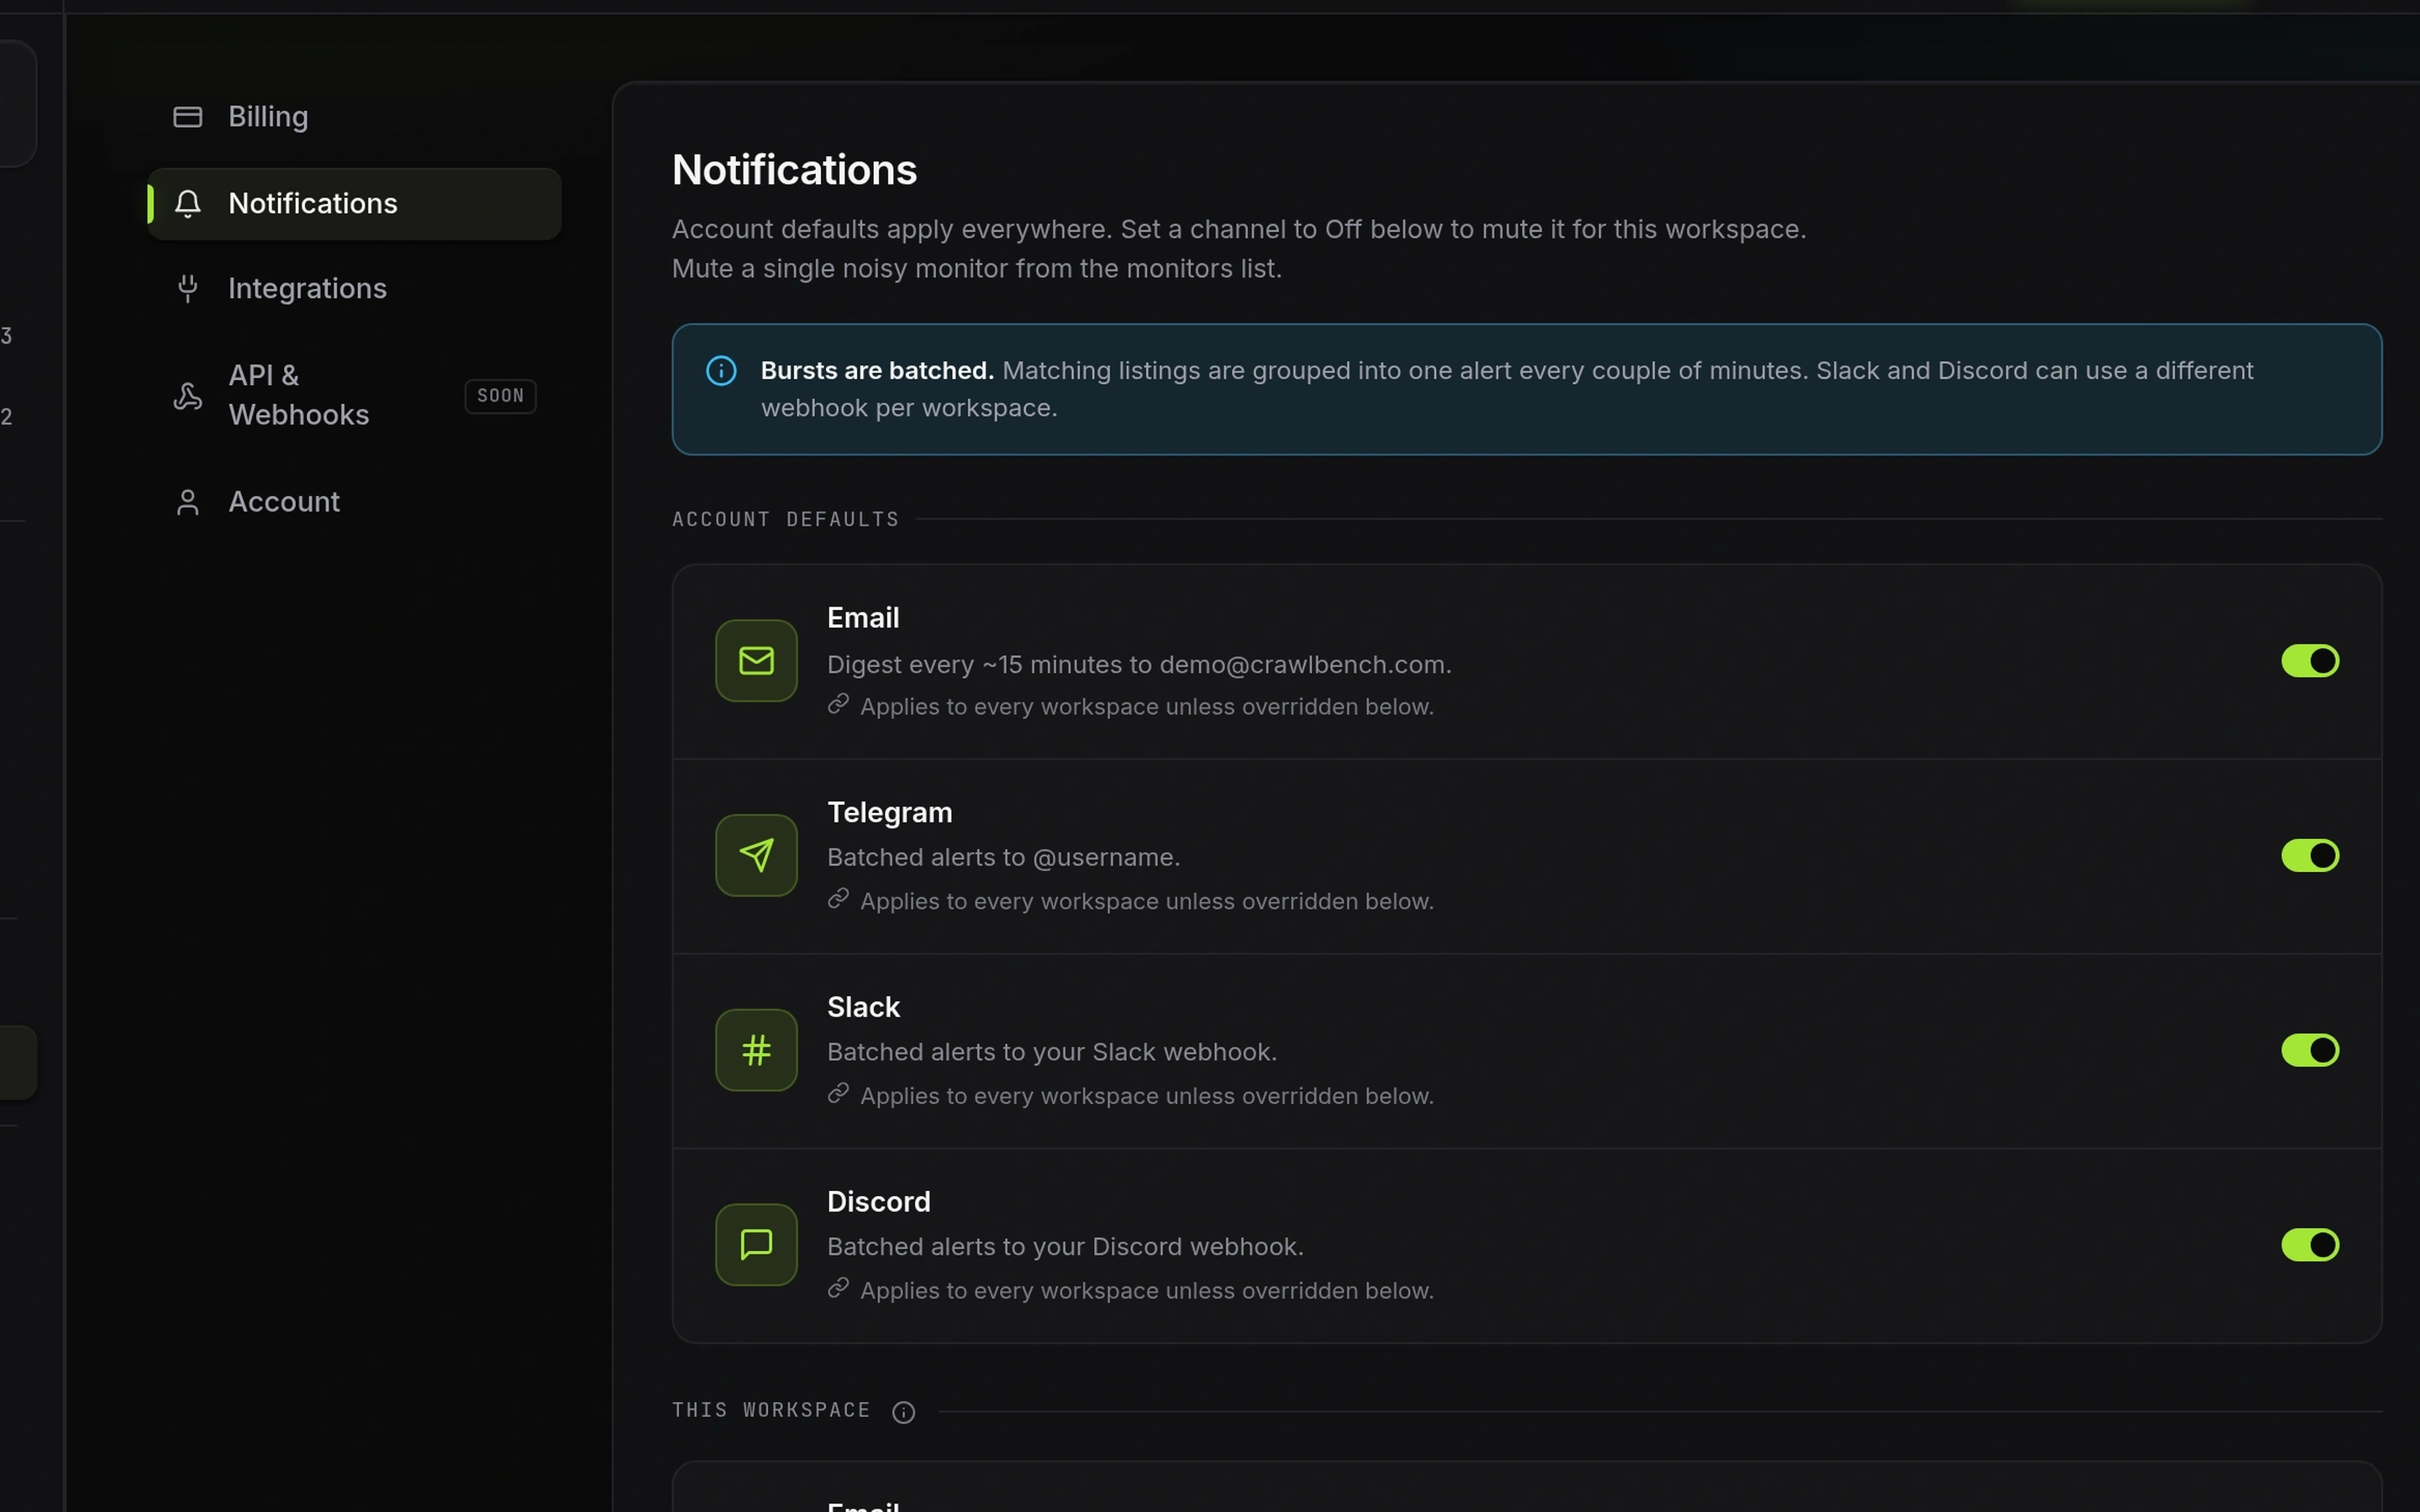The image size is (2420, 1512).
Task: Click the Account person icon
Action: (x=188, y=502)
